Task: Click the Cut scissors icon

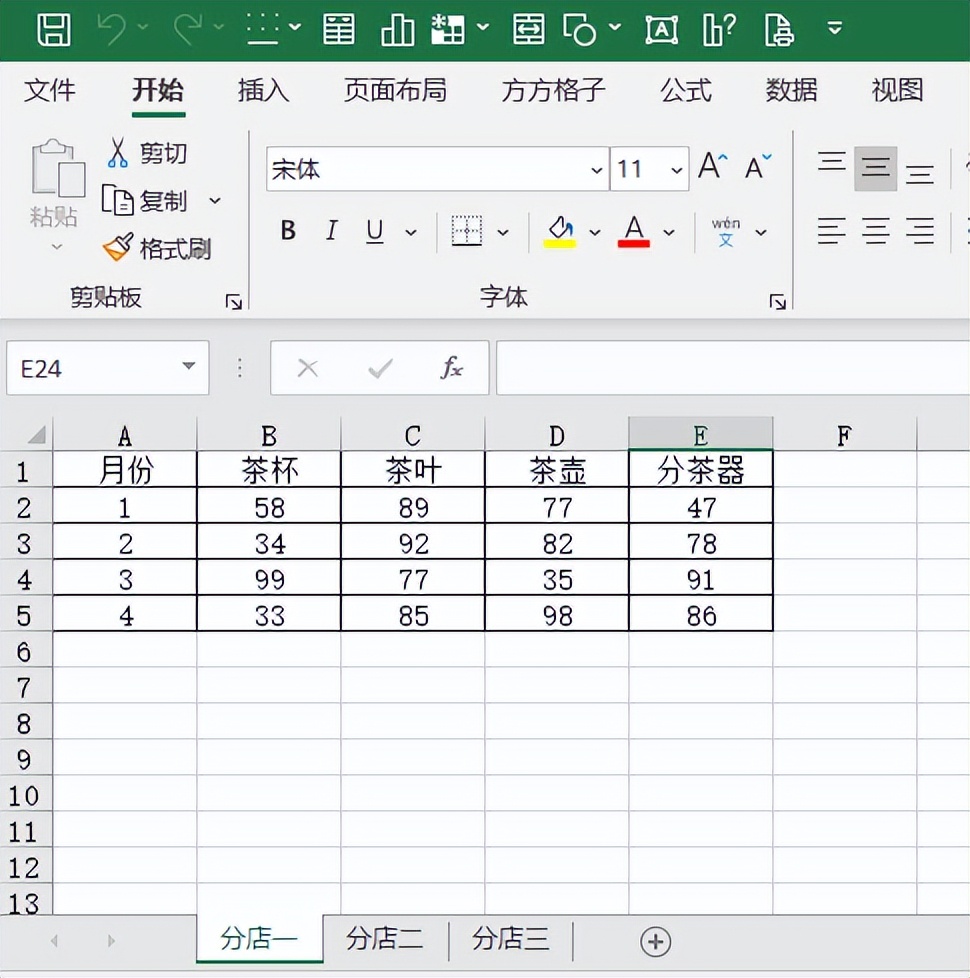Action: [118, 153]
